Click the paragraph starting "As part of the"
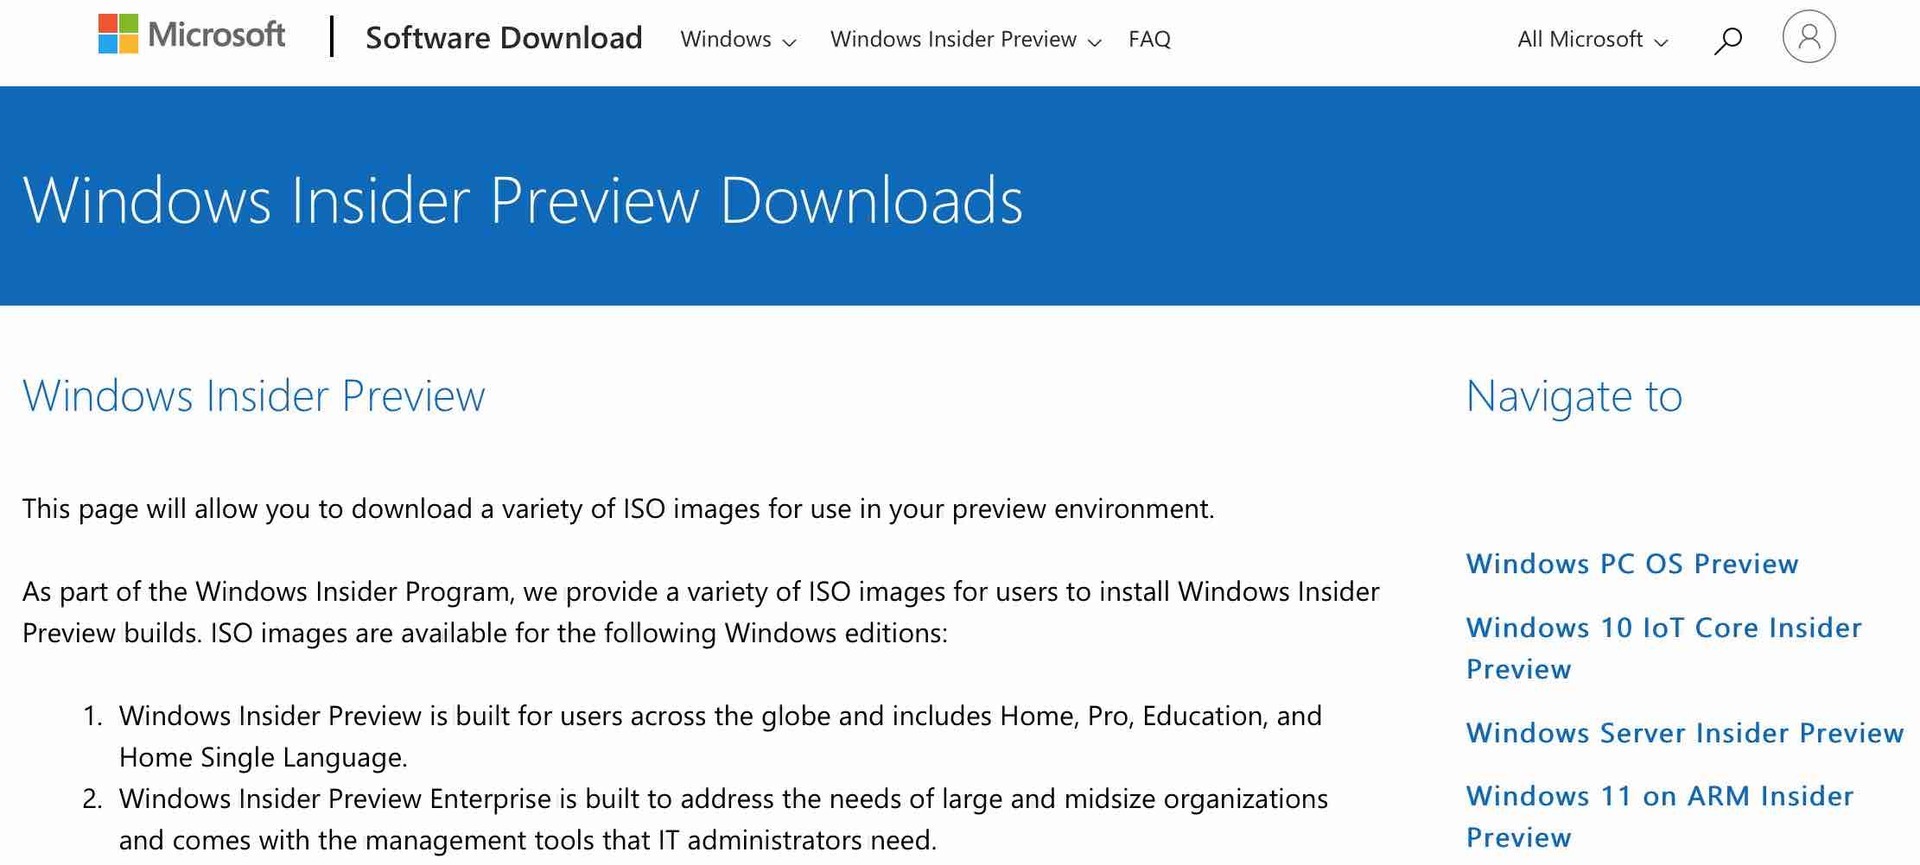This screenshot has height=865, width=1920. pyautogui.click(x=700, y=612)
